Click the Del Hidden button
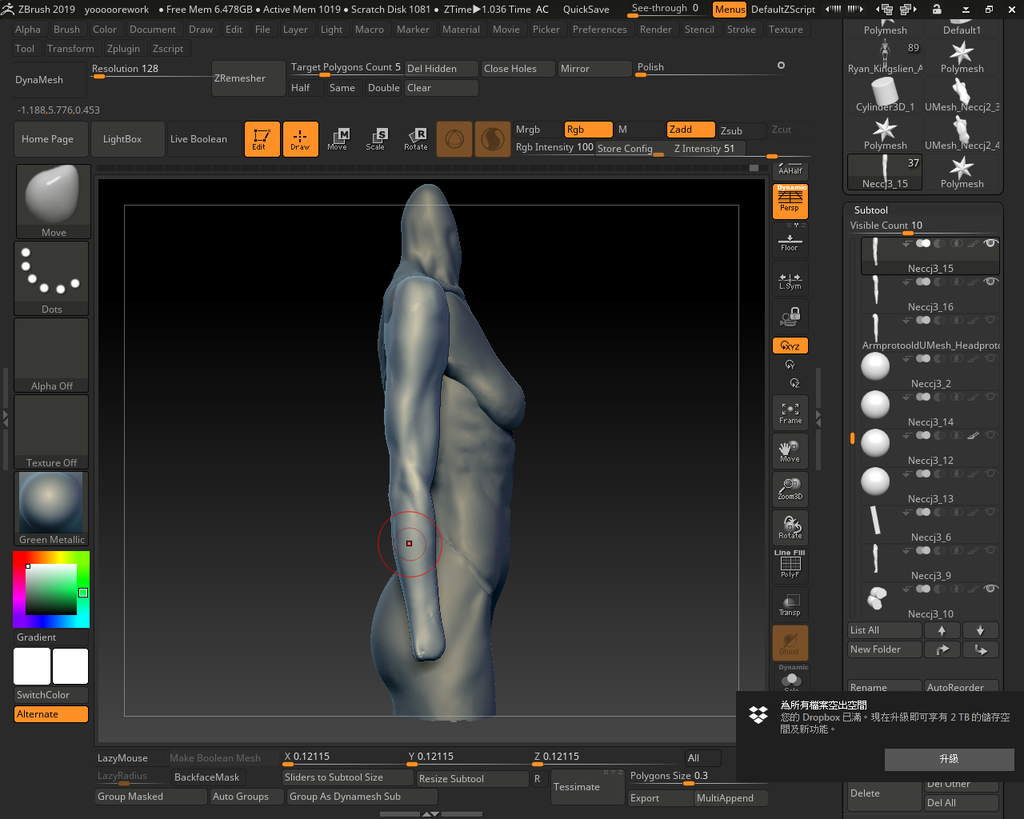Screen dimensions: 1024x819 click(441, 69)
